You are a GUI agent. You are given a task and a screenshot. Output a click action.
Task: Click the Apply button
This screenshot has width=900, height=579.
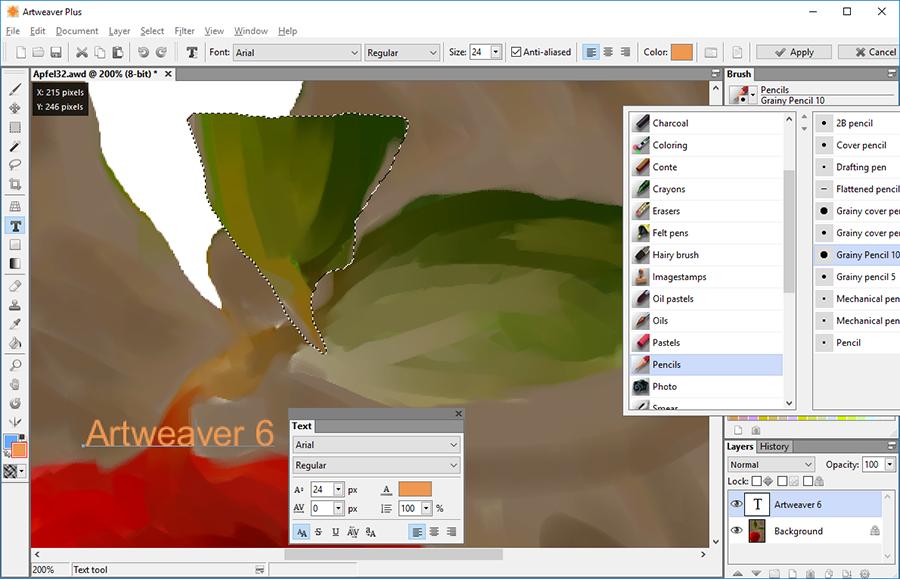pyautogui.click(x=793, y=52)
